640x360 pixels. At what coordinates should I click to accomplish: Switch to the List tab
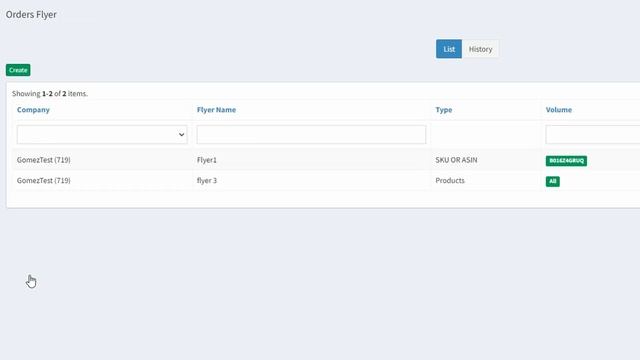[x=449, y=49]
